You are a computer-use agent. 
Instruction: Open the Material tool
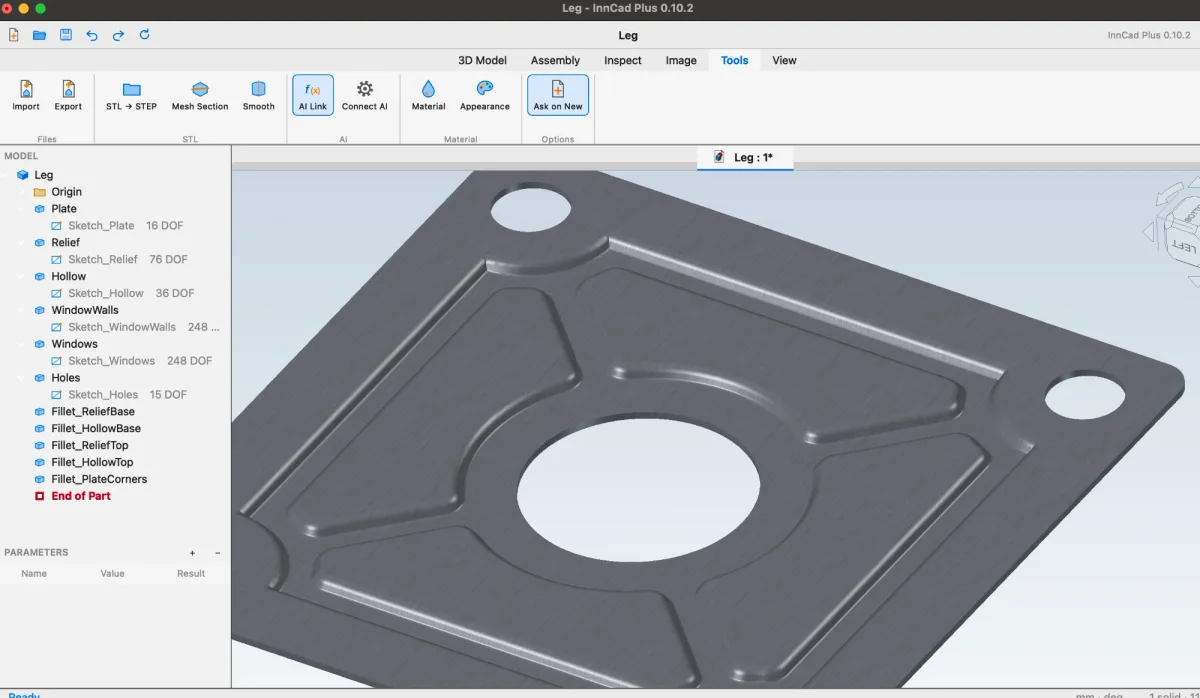pyautogui.click(x=429, y=96)
